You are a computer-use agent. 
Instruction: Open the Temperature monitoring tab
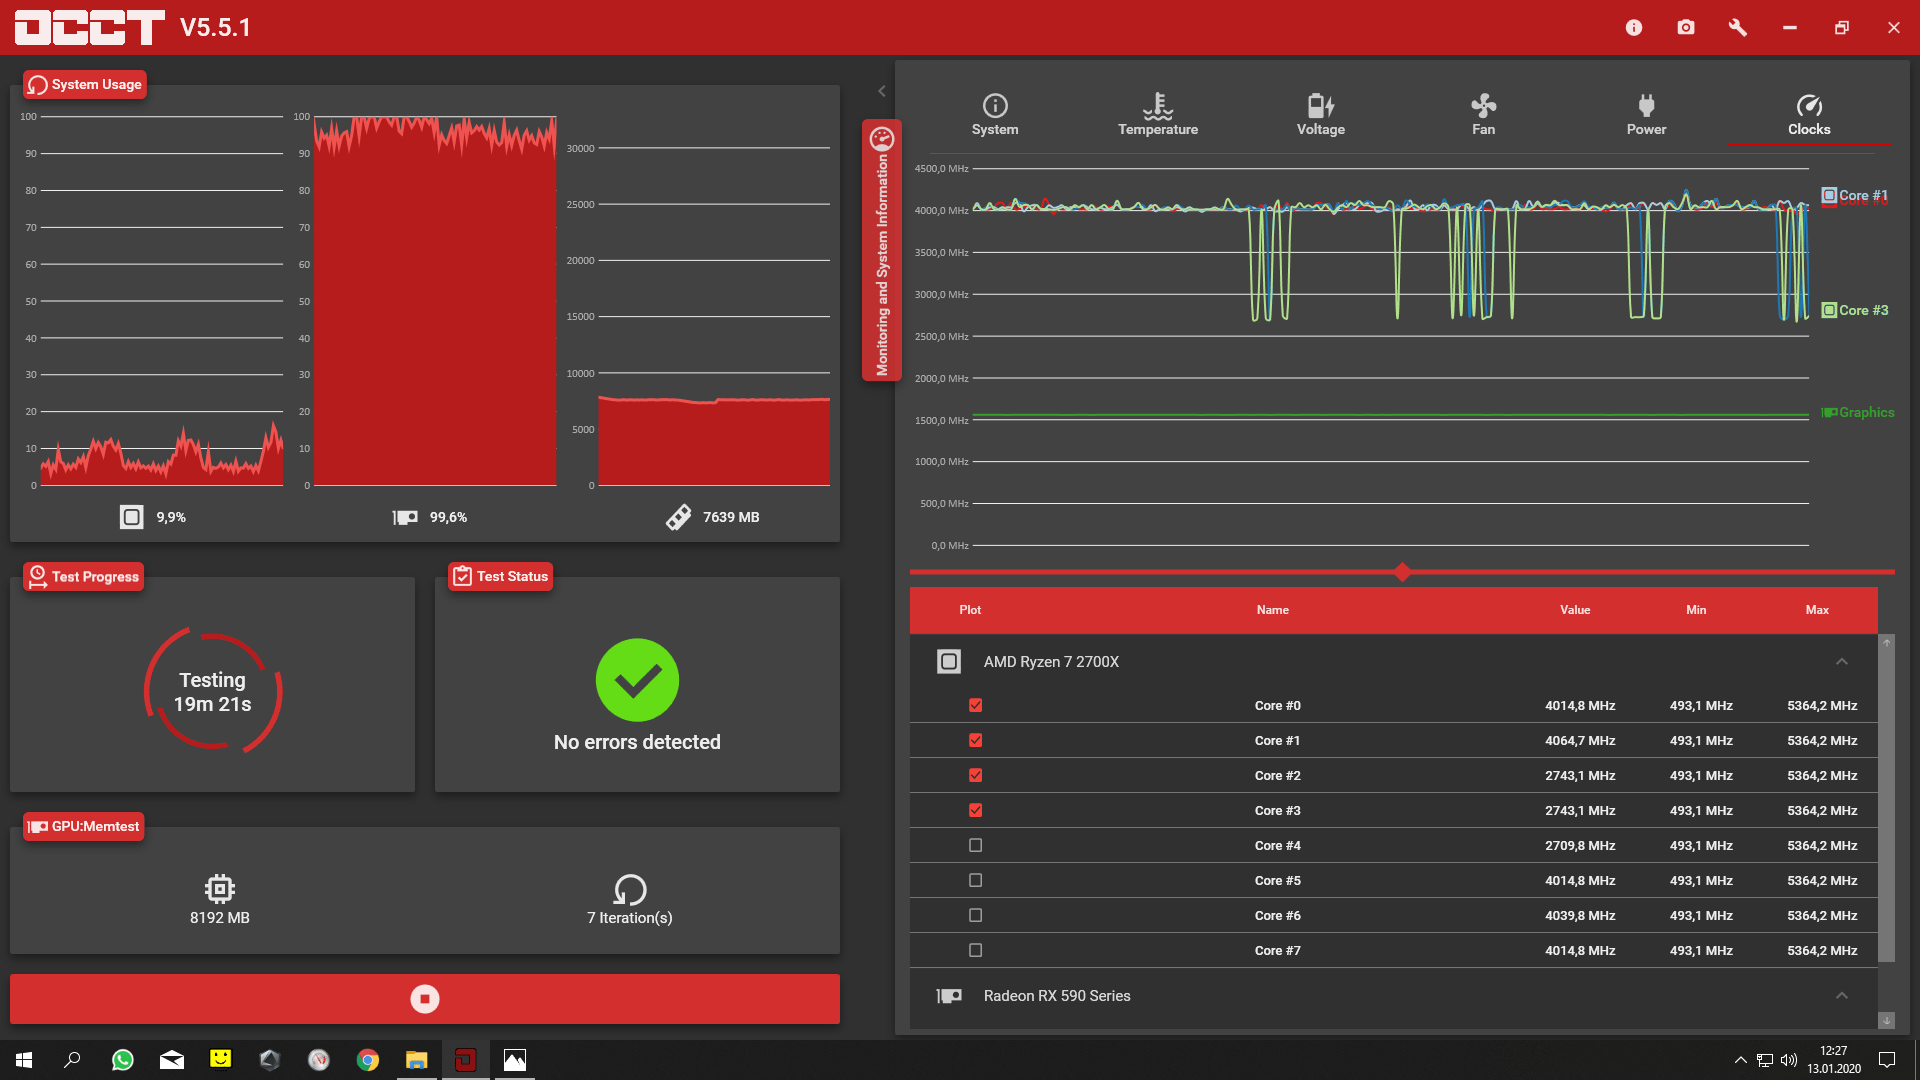pyautogui.click(x=1157, y=114)
